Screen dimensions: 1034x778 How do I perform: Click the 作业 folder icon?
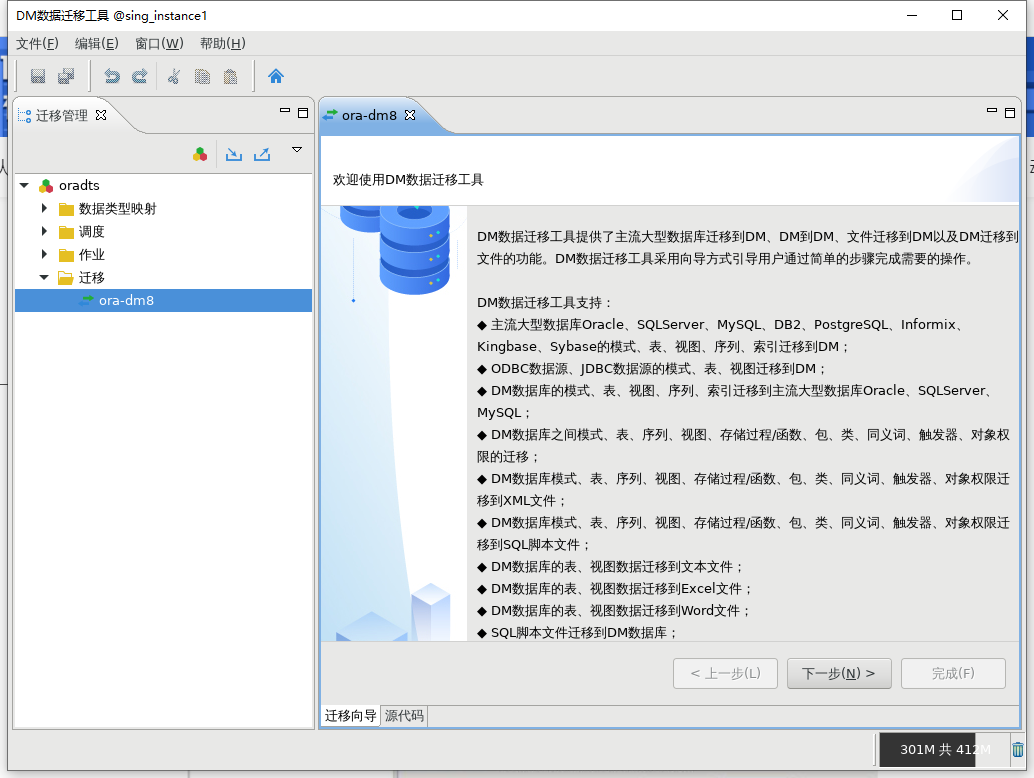(x=66, y=255)
